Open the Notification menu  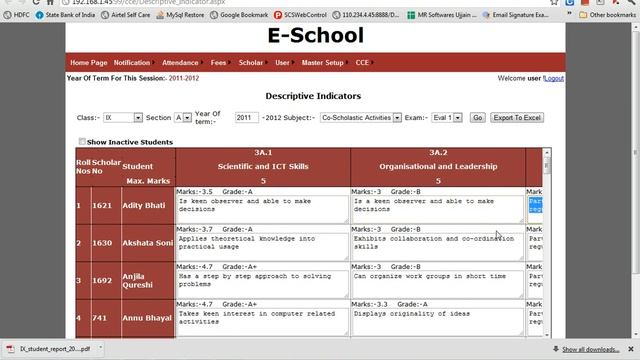(x=132, y=62)
